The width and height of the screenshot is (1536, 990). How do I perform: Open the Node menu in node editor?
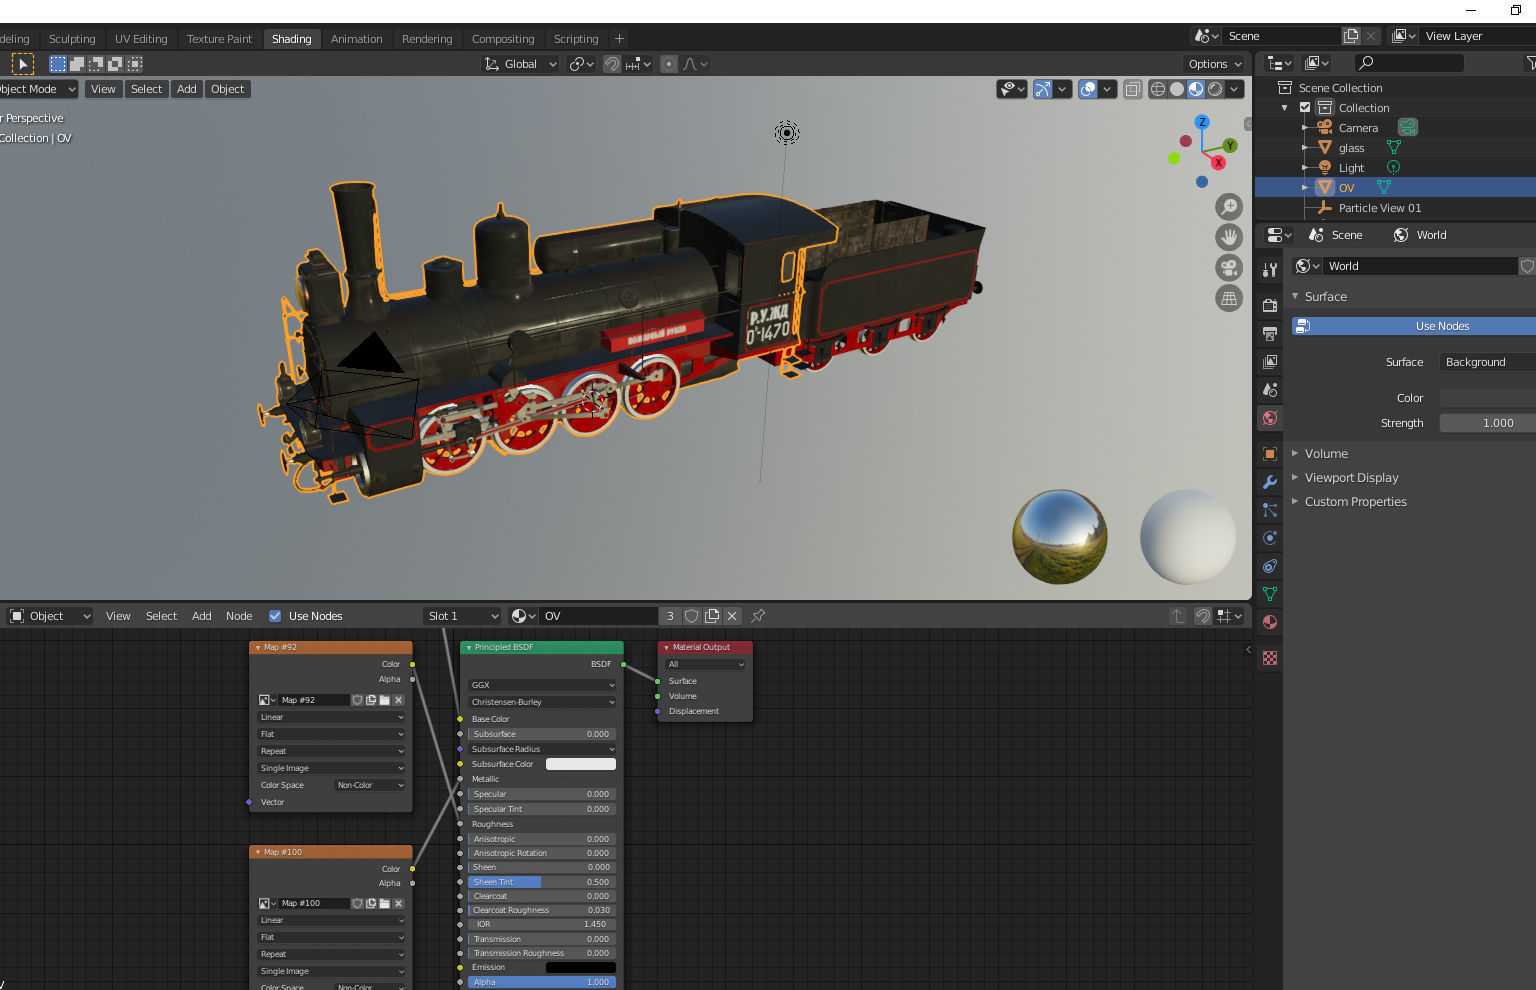pyautogui.click(x=239, y=616)
